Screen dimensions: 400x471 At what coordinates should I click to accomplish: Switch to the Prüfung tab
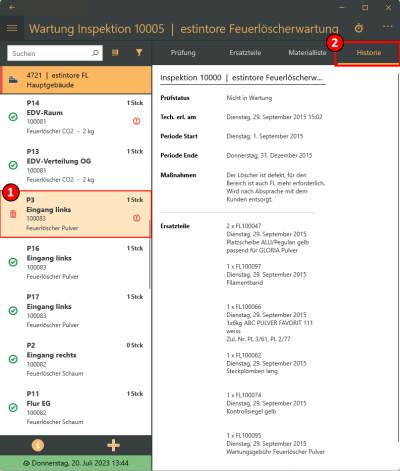183,53
